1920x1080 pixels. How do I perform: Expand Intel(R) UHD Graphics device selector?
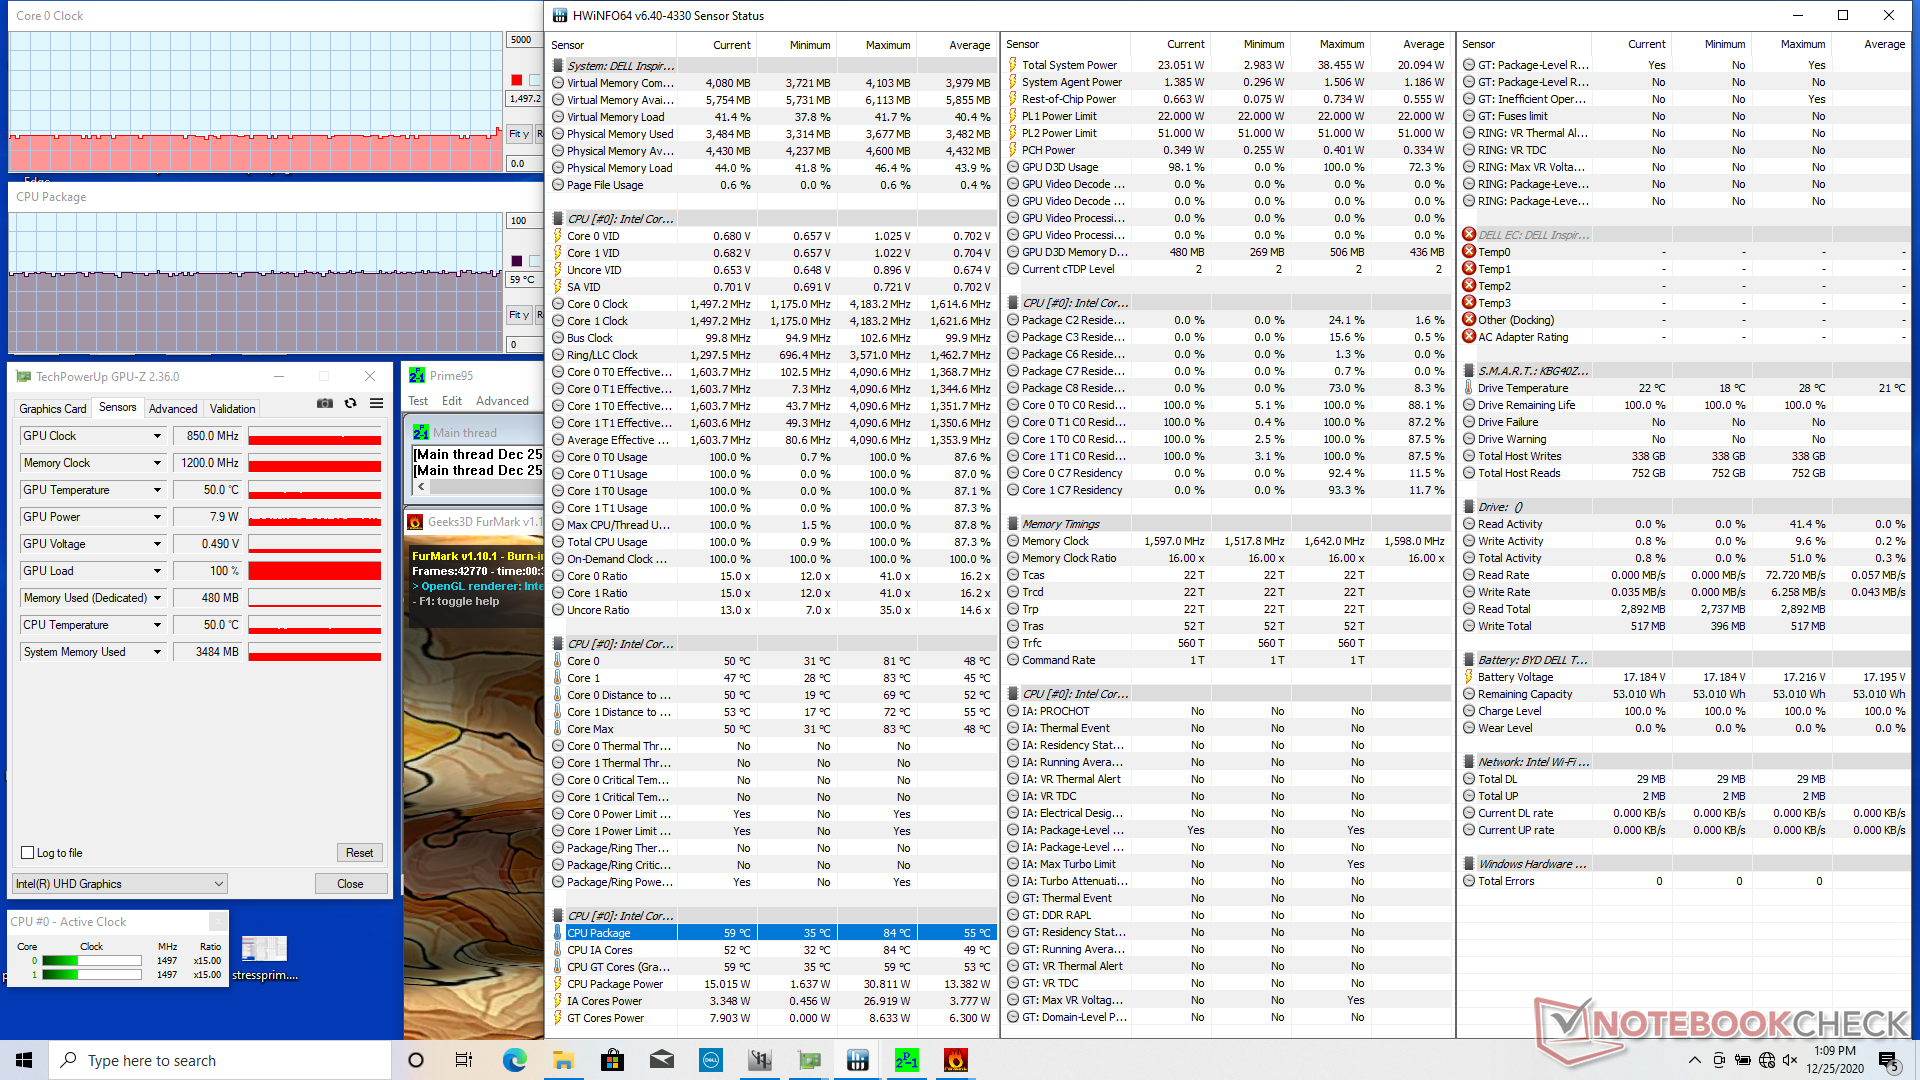(x=218, y=884)
